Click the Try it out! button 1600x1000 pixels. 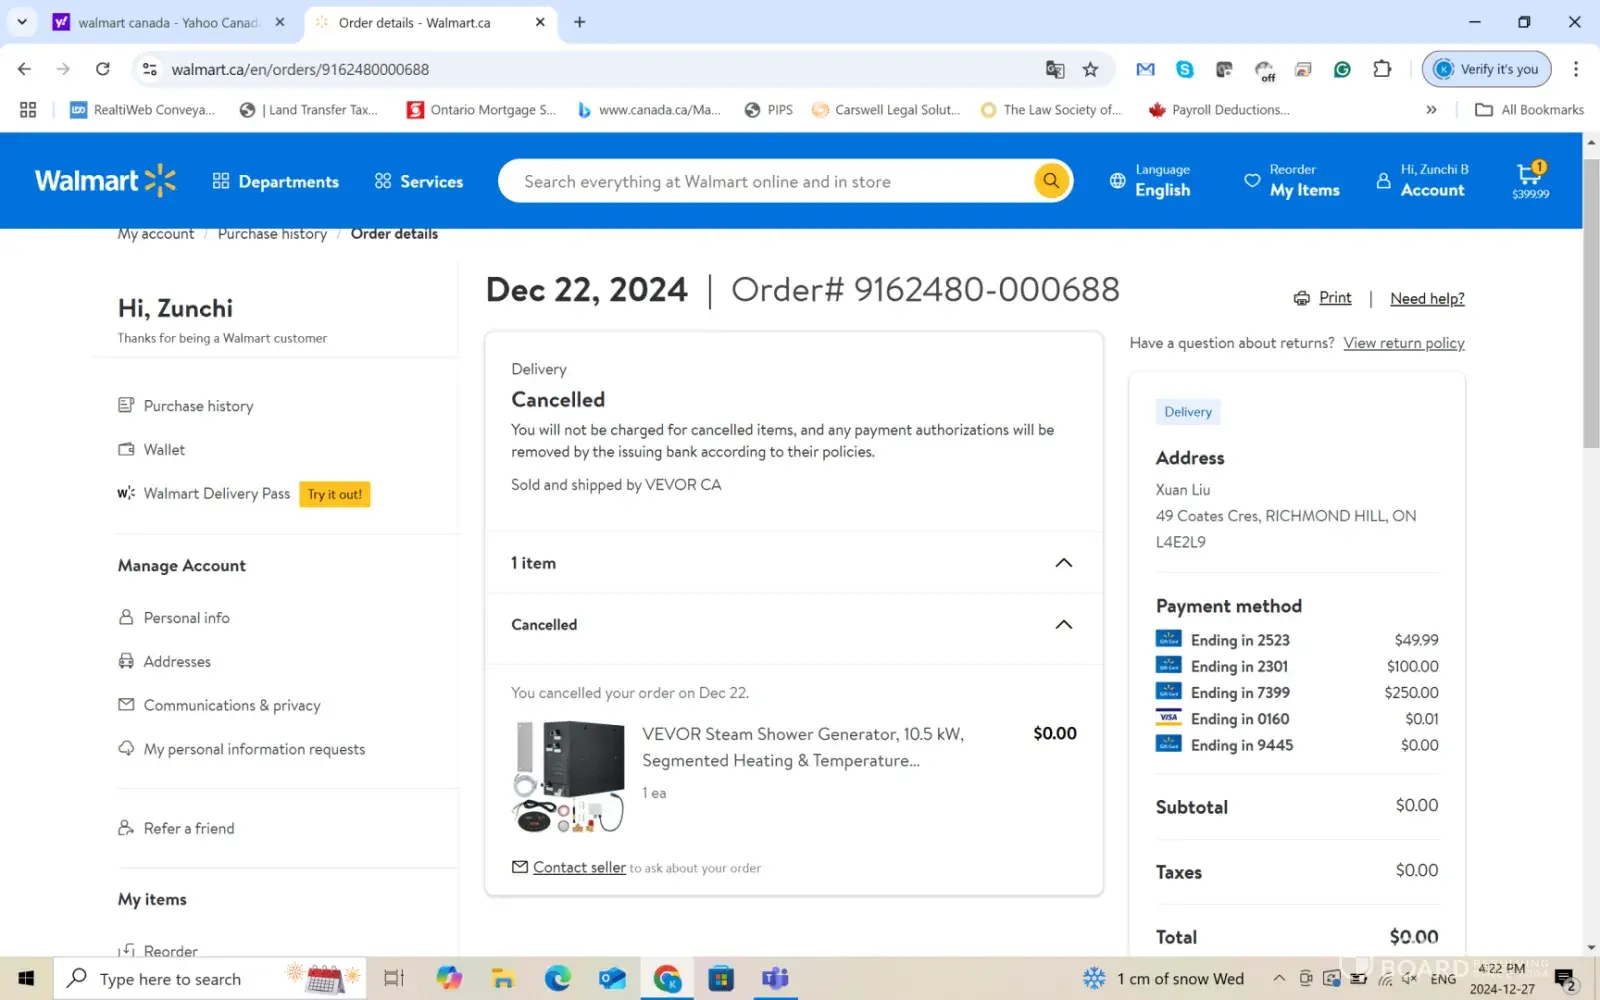tap(334, 494)
